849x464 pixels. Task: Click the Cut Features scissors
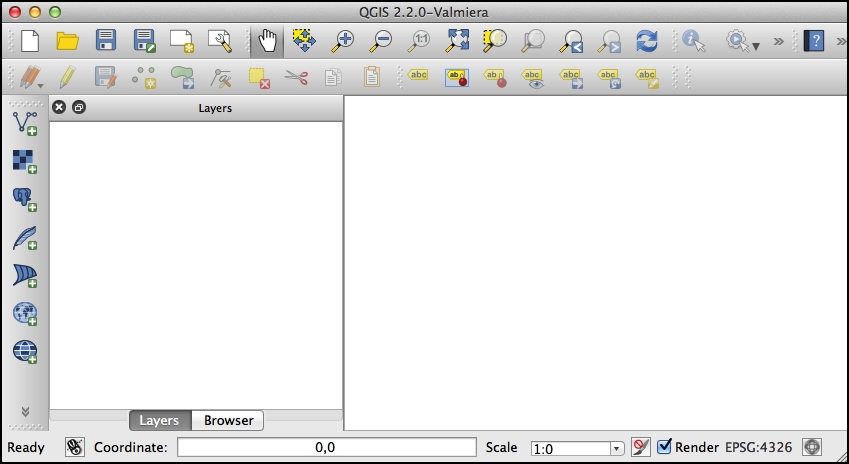click(296, 77)
